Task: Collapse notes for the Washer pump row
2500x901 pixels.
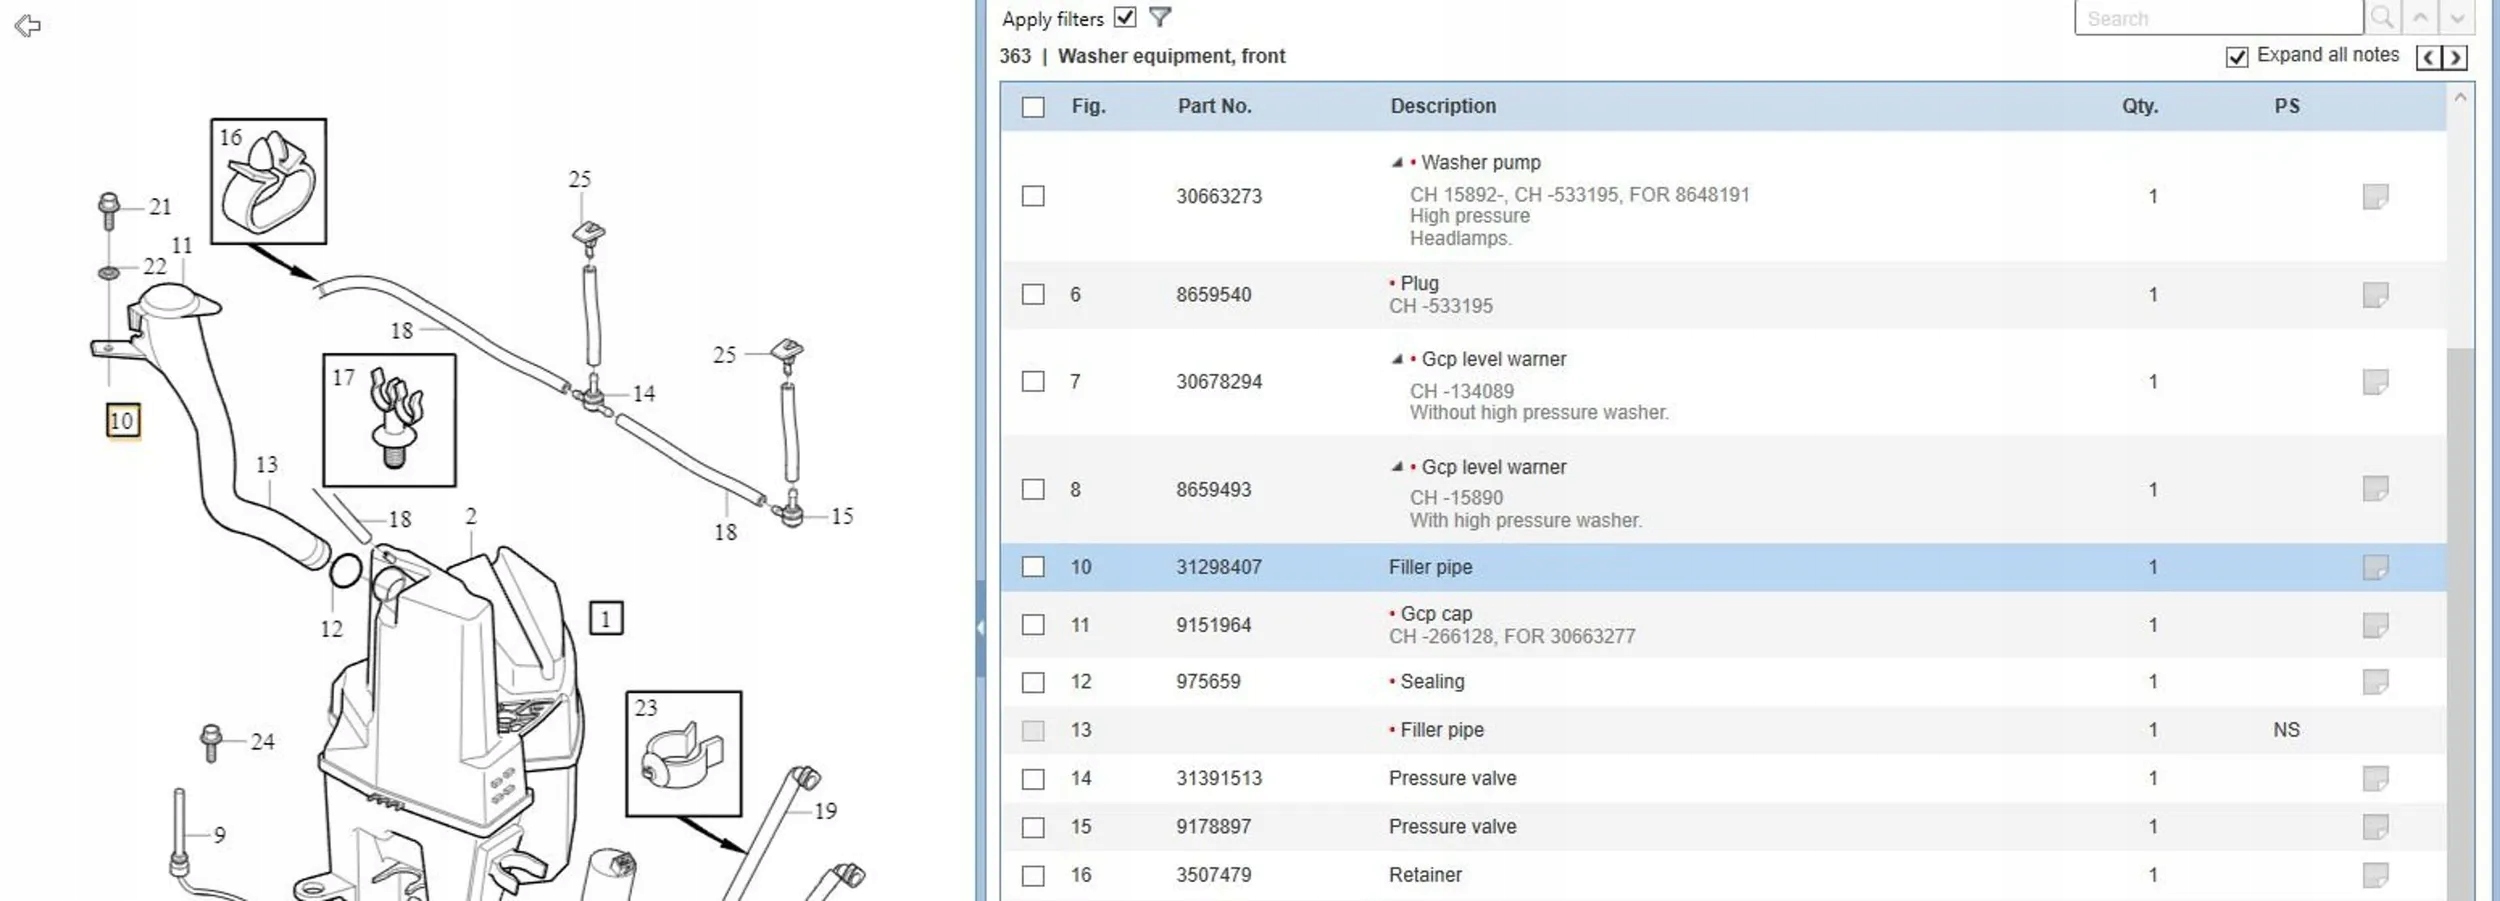Action: [1397, 162]
